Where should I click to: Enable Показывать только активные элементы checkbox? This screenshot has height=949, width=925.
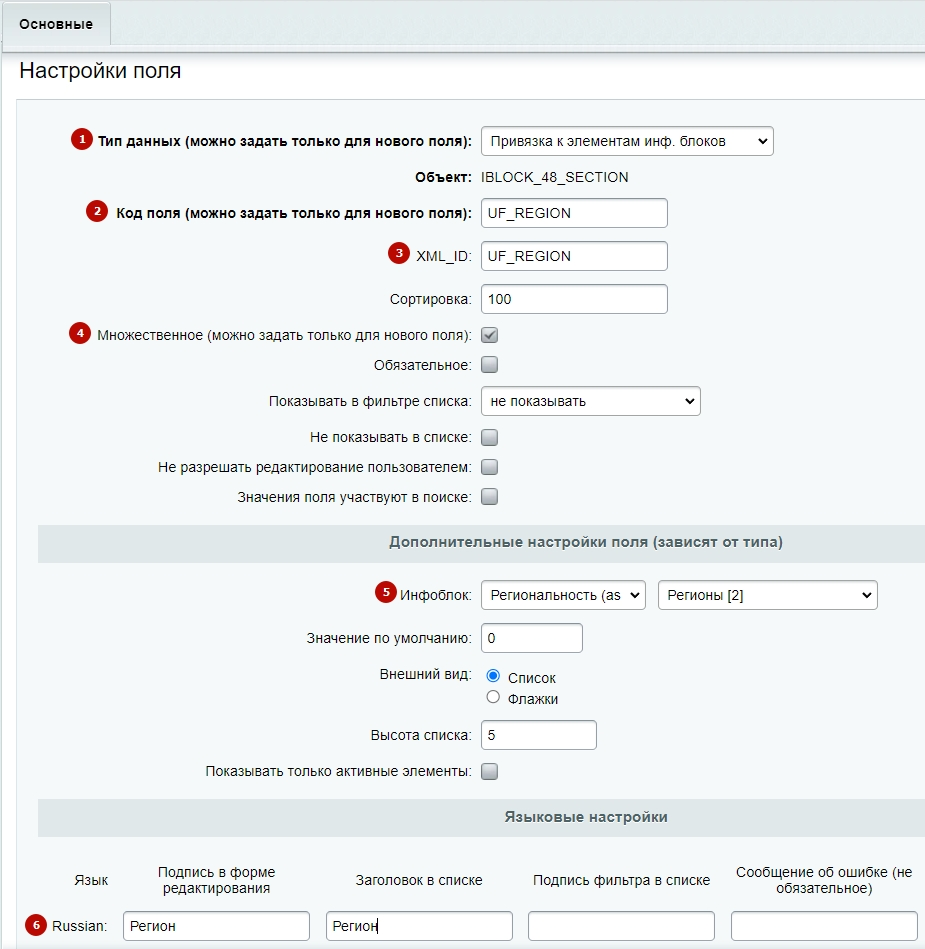[489, 771]
